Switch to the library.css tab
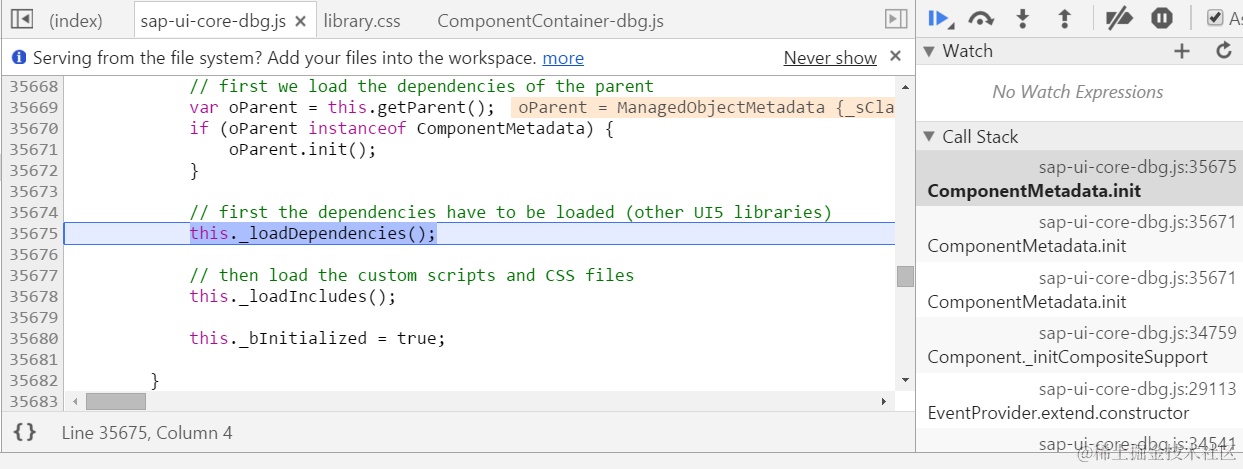 tap(362, 20)
